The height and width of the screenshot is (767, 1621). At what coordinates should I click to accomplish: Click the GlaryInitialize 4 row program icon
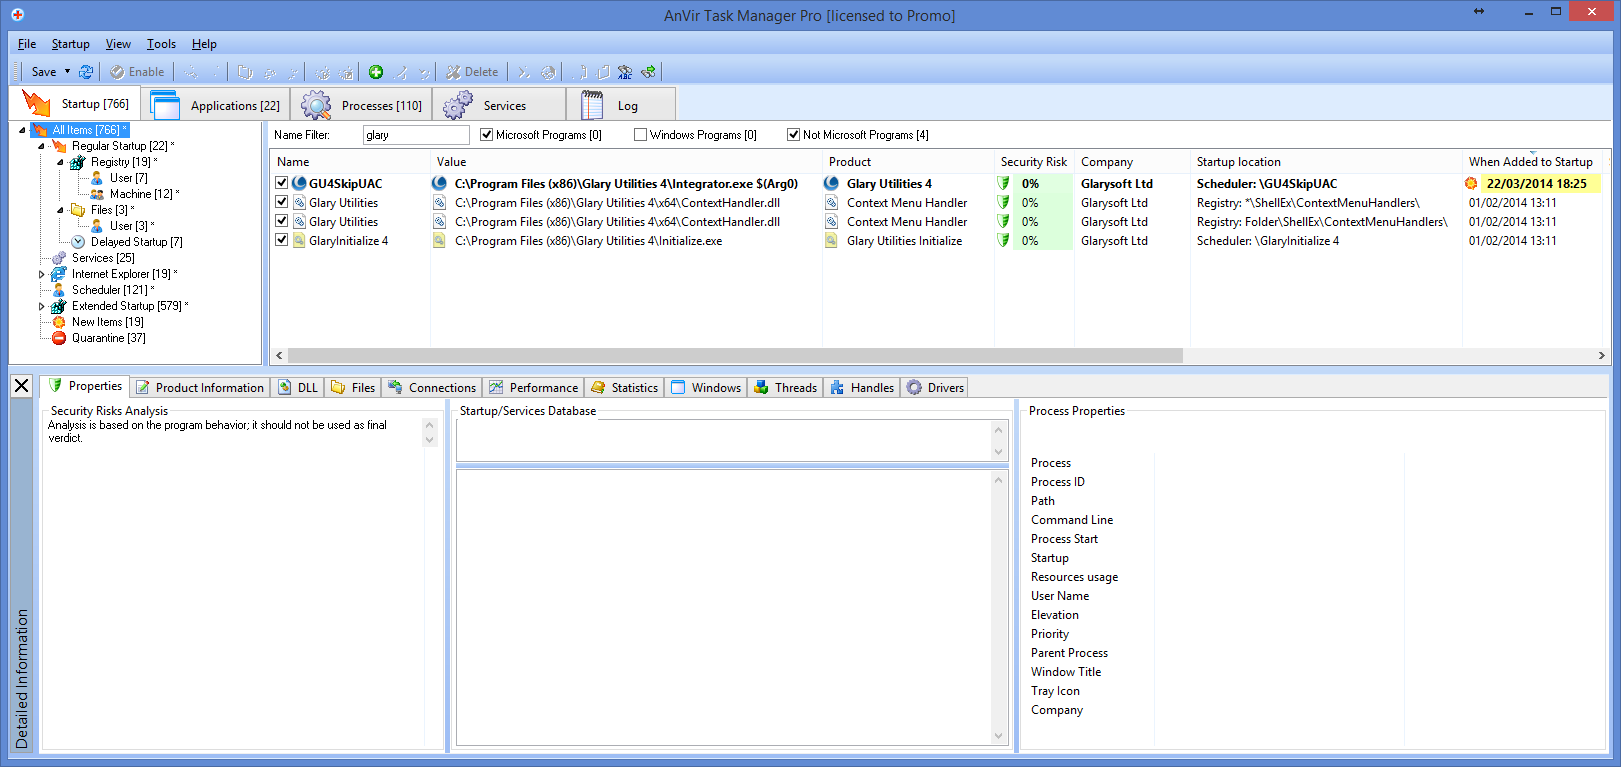tap(299, 240)
